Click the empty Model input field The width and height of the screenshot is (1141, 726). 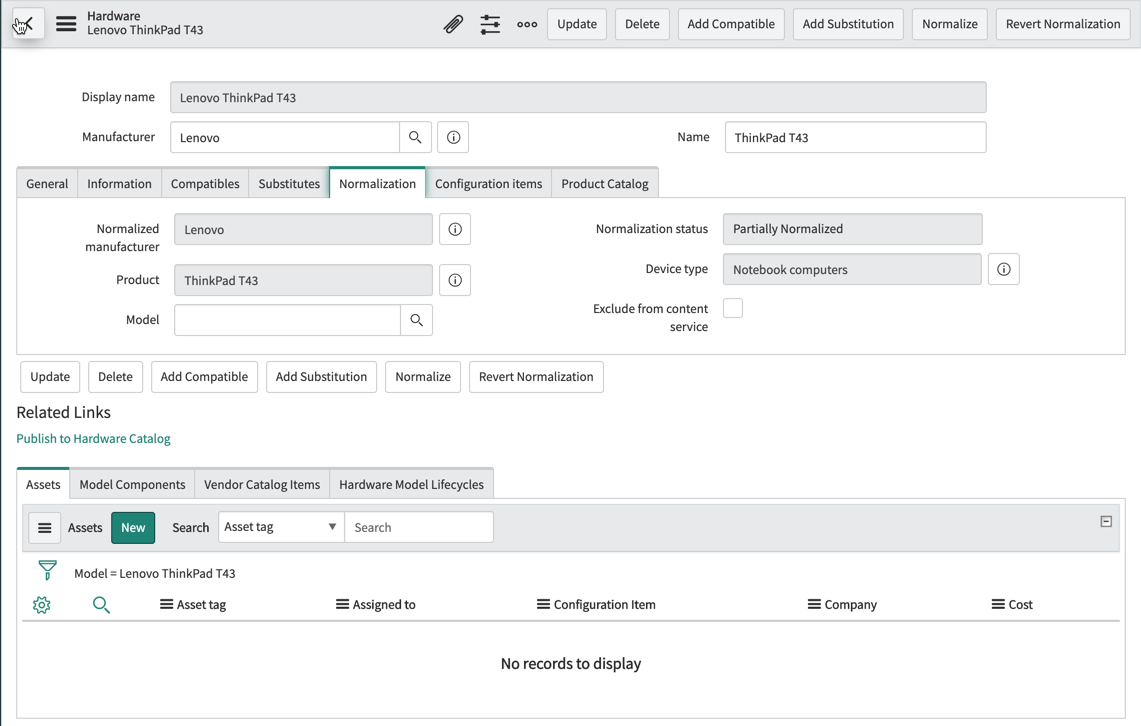(287, 320)
